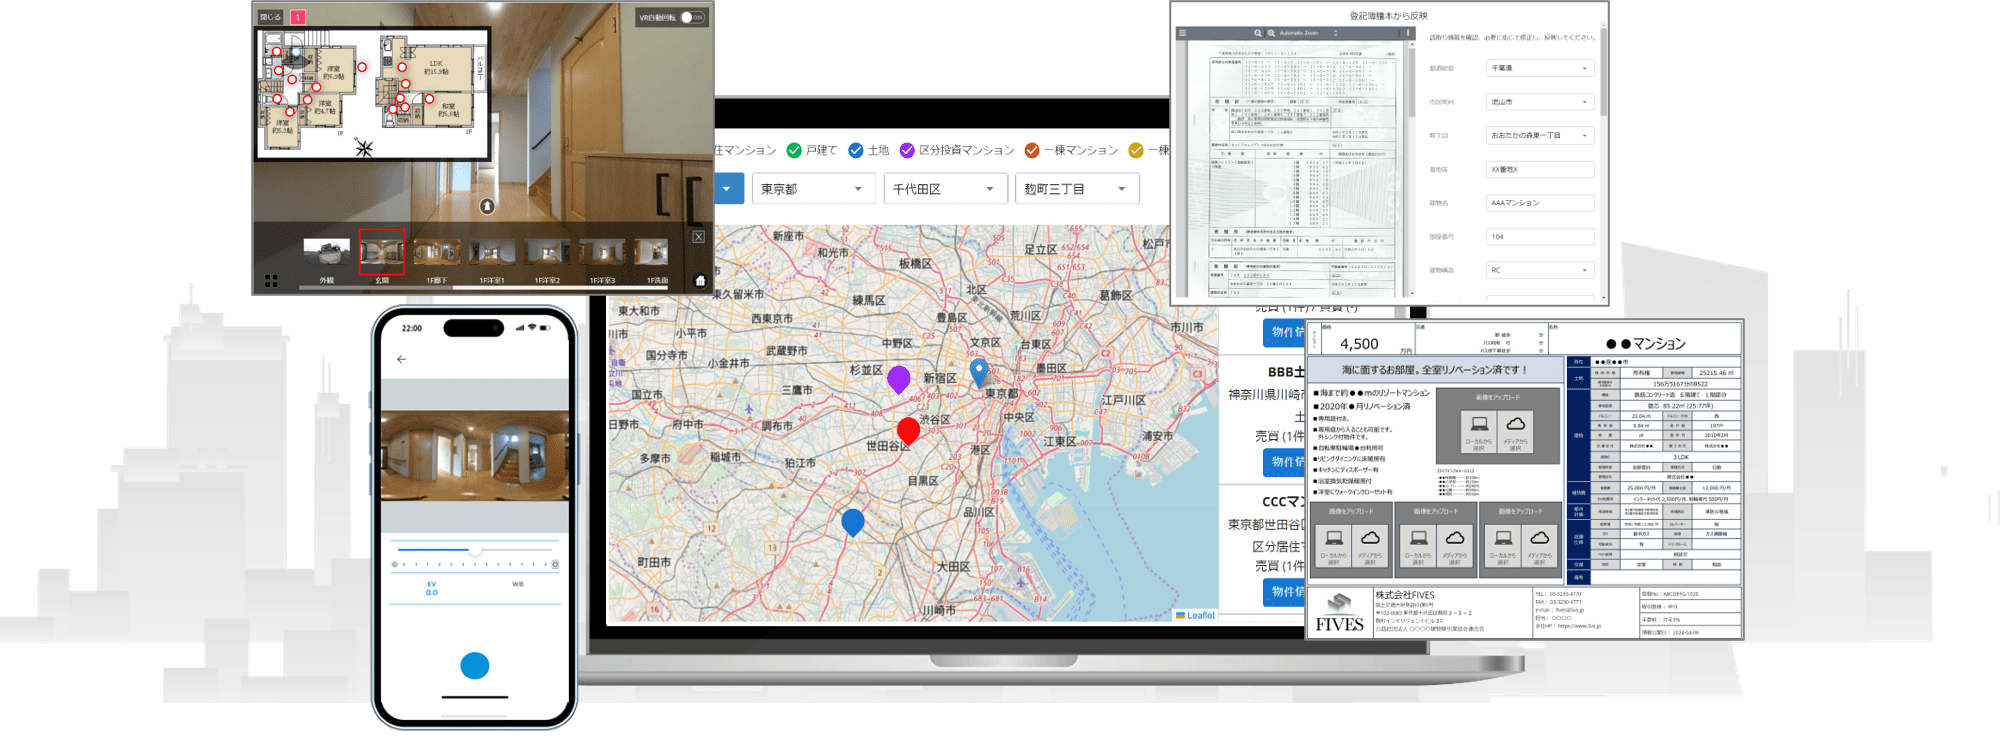2000x742 pixels.
Task: Open the RC building structure dropdown
Action: 1540,270
